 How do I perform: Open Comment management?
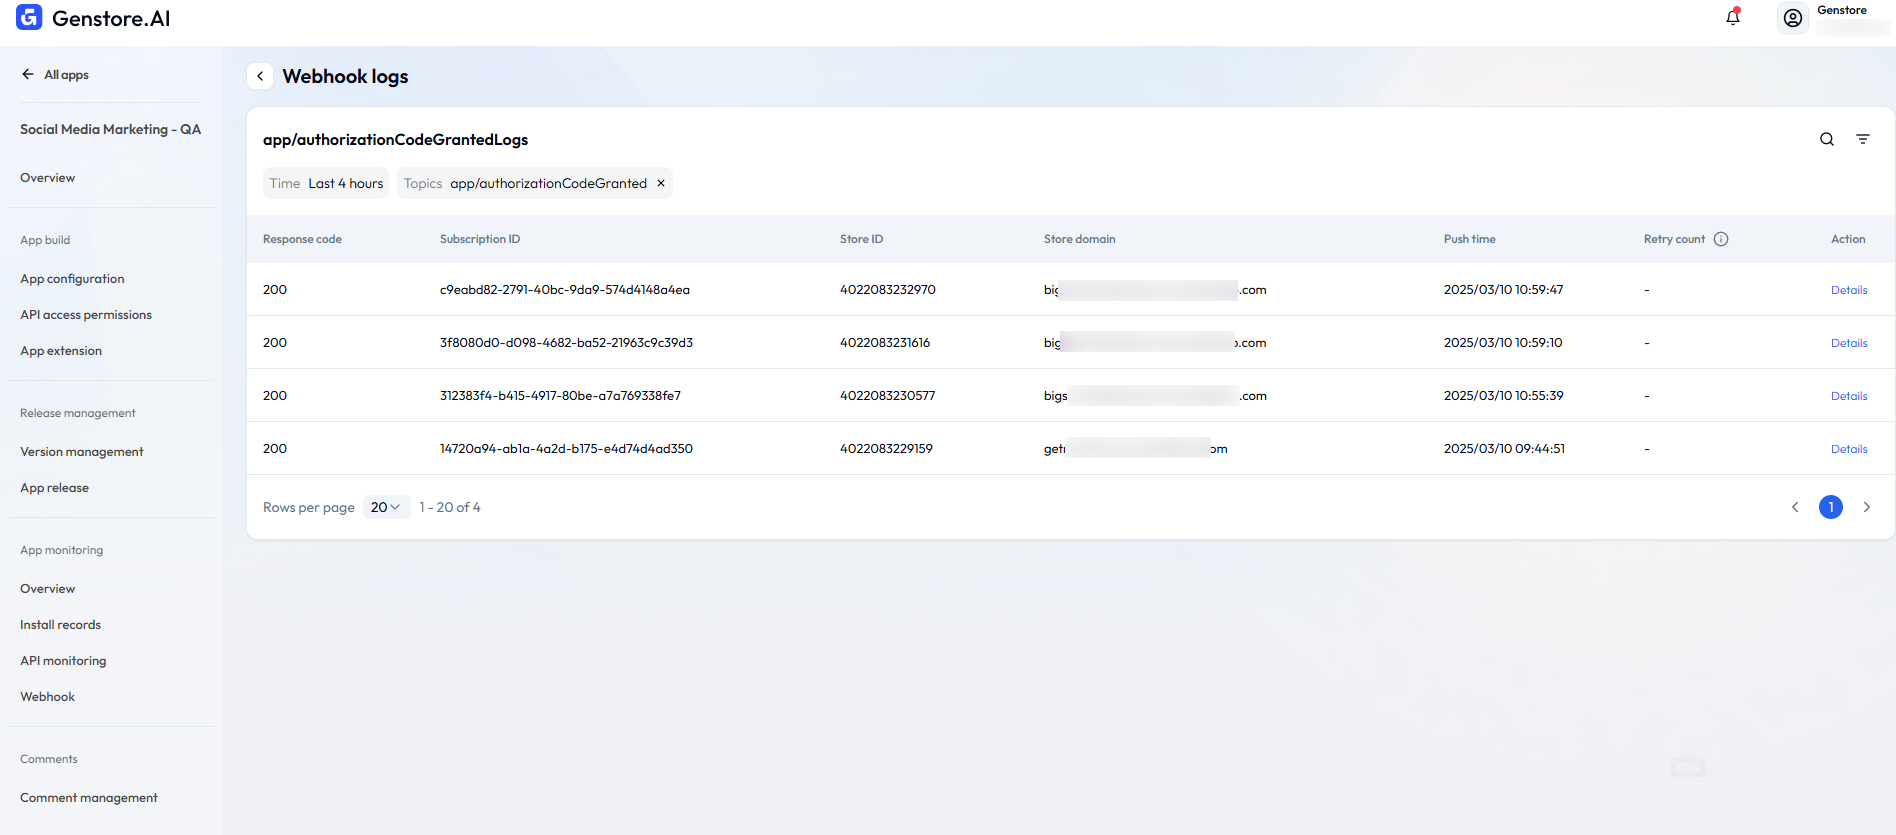(89, 798)
